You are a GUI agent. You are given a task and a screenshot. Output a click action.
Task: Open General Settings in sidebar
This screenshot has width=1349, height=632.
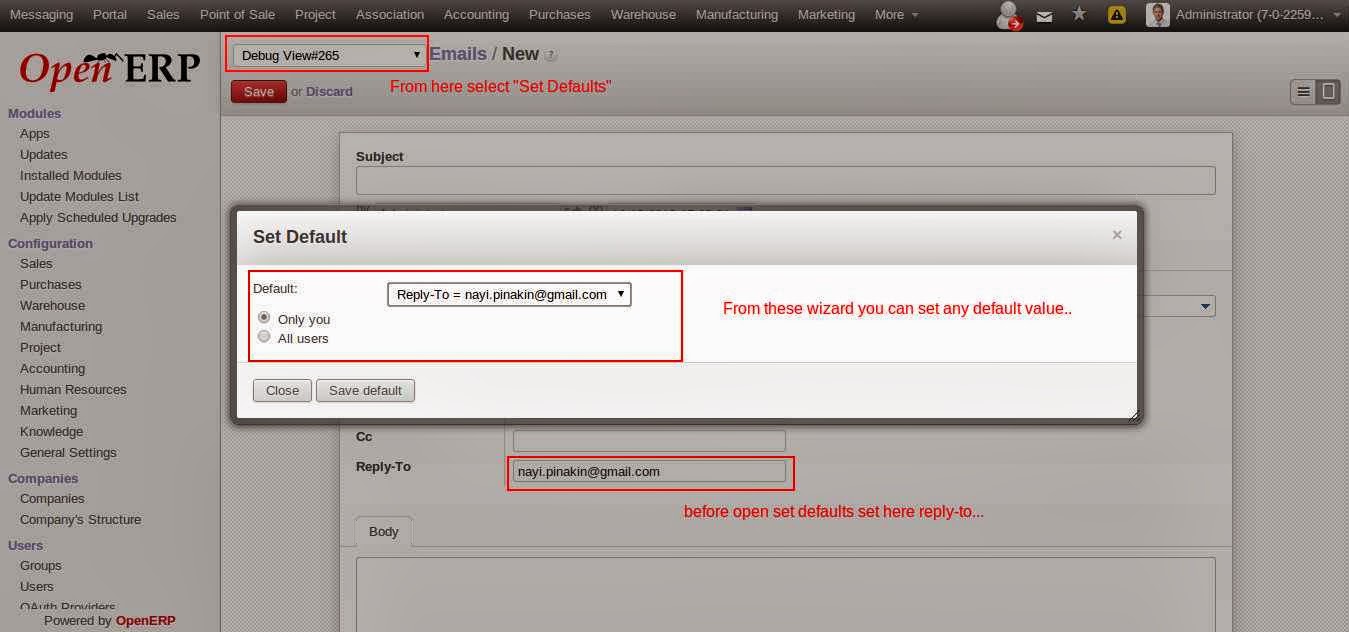[68, 453]
